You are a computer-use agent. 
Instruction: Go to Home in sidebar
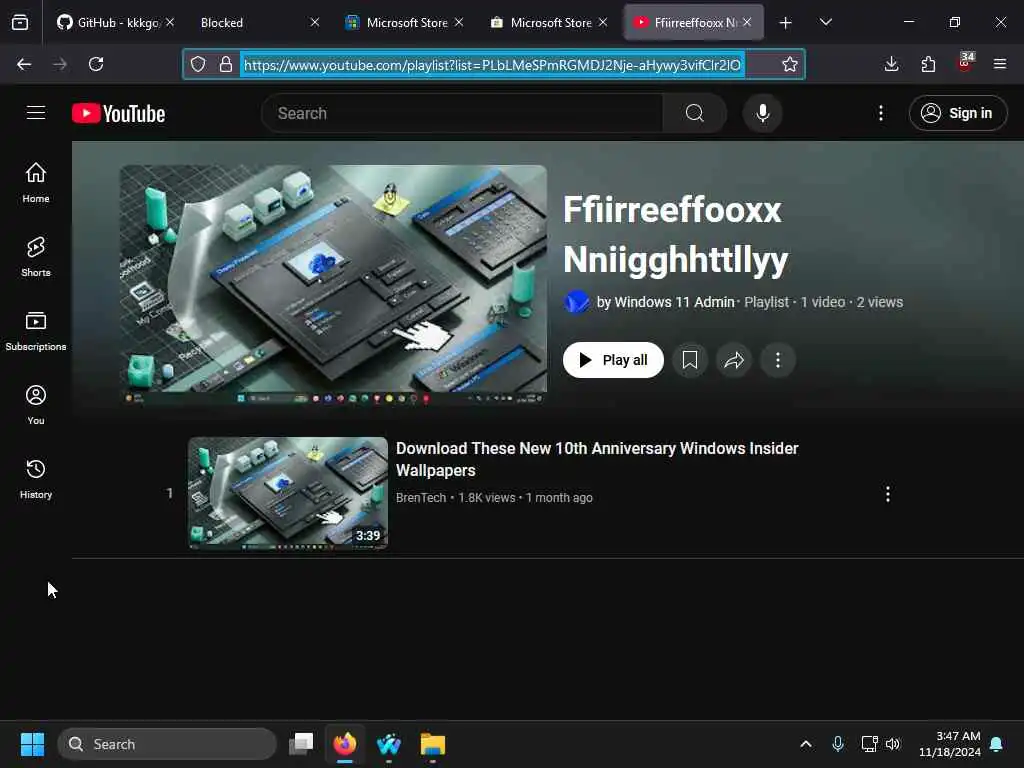[x=36, y=183]
